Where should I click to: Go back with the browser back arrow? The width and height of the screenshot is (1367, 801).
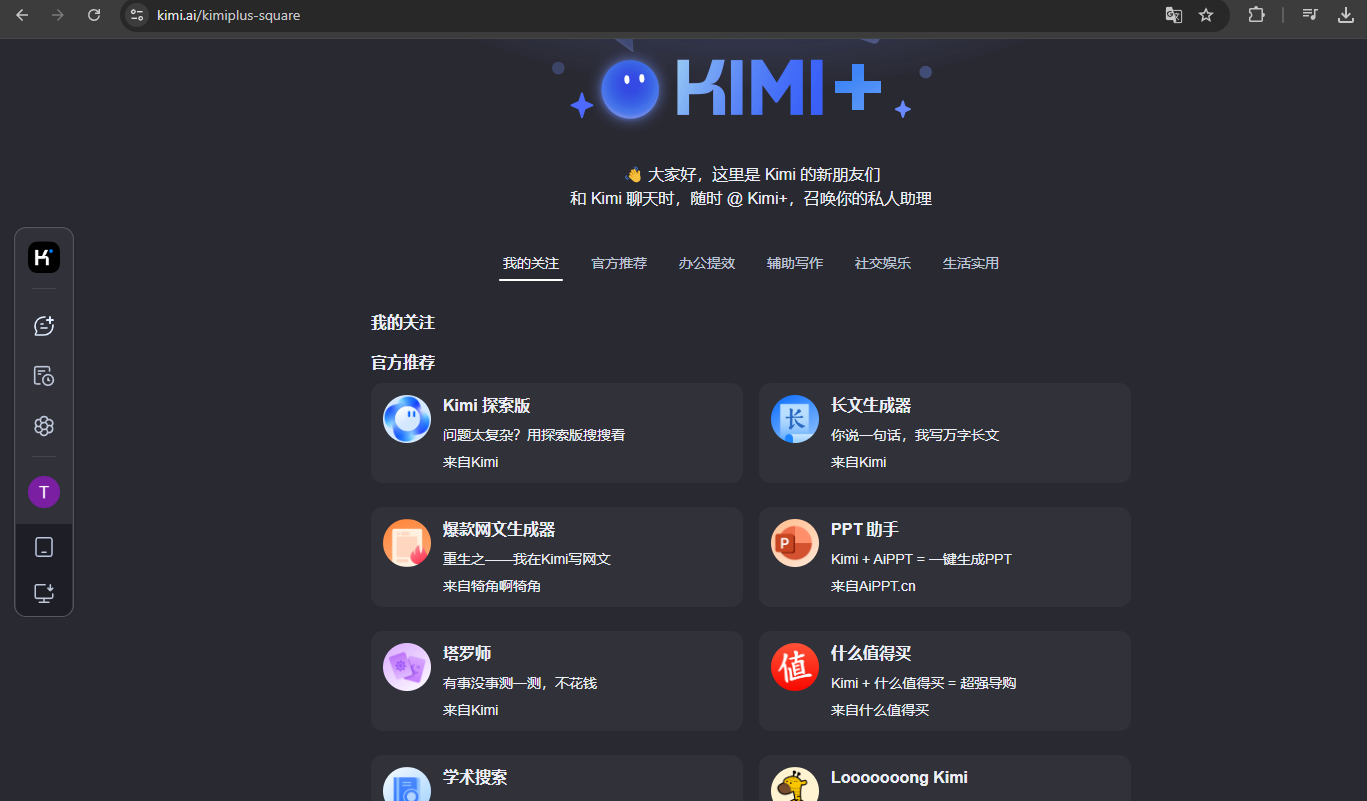(x=22, y=15)
